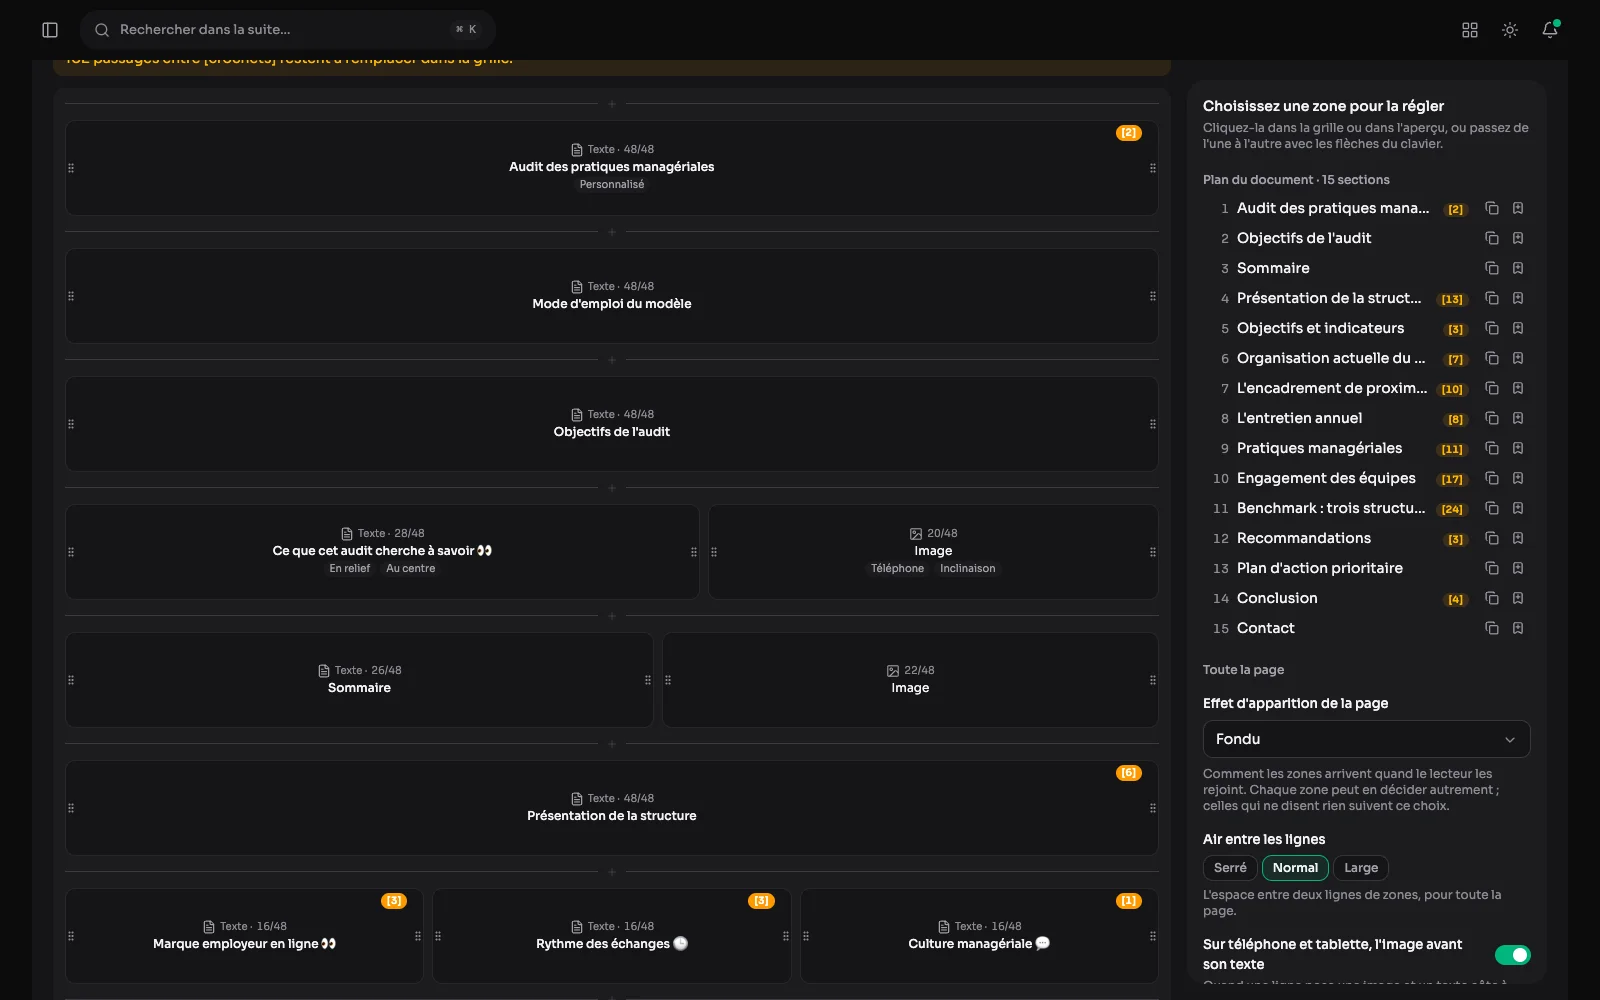The image size is (1600, 1000).
Task: Click the bookmark icon for Objectifs et indicateurs
Action: (x=1518, y=328)
